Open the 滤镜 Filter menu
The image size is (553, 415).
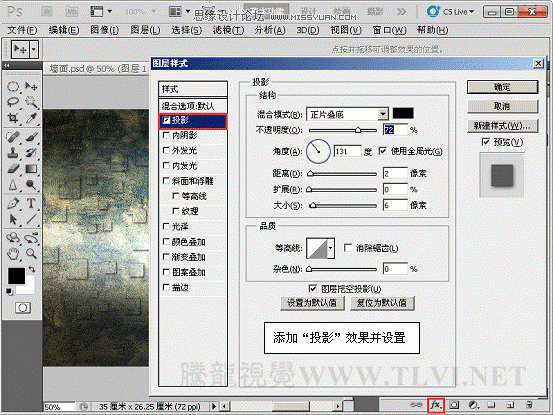point(228,30)
